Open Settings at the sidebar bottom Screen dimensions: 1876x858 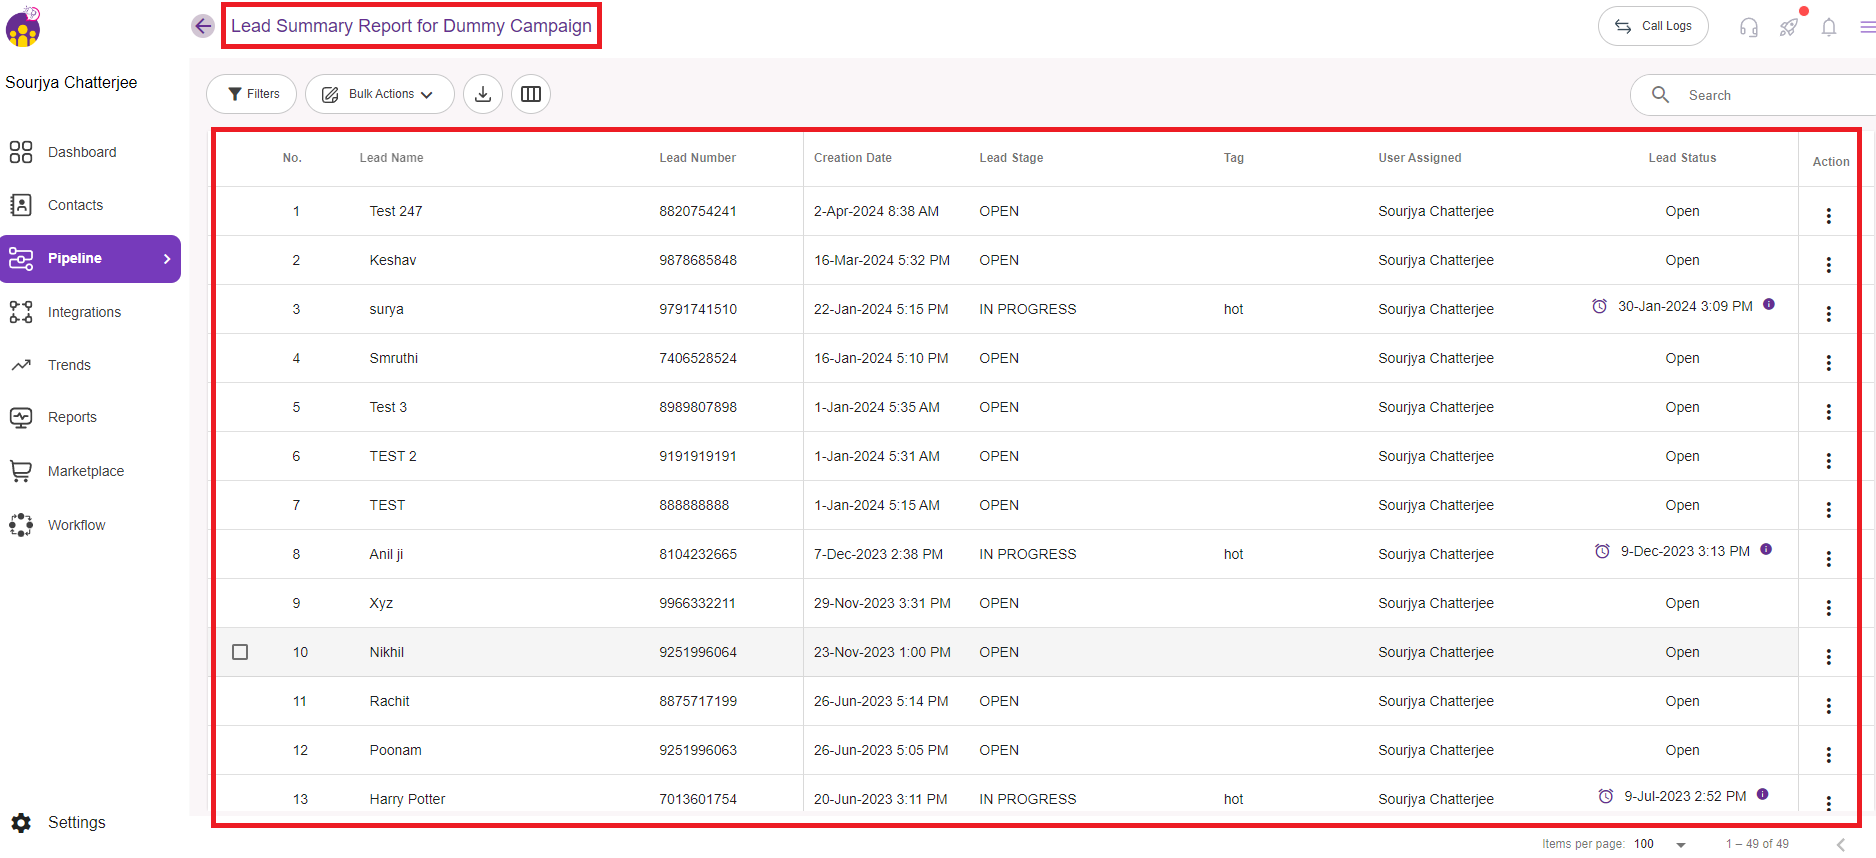(76, 822)
